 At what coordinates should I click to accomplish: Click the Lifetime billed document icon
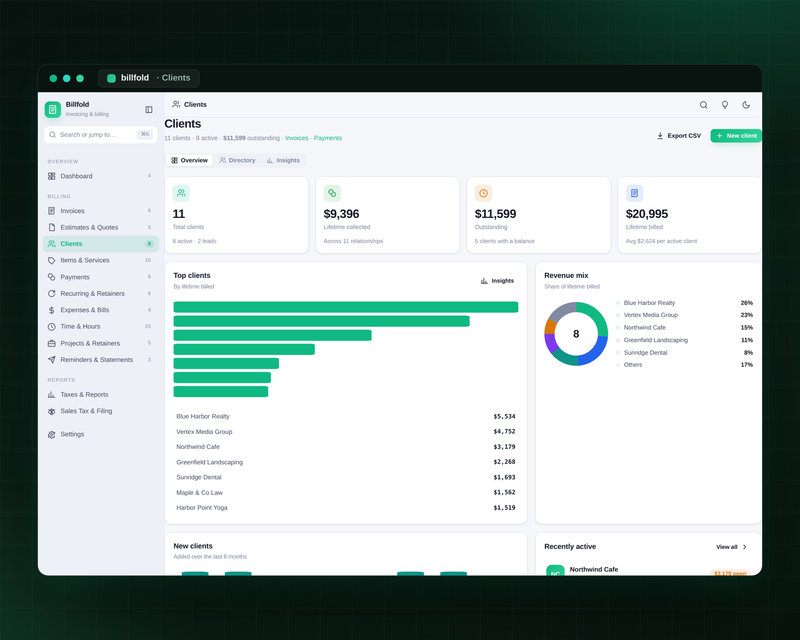tap(634, 193)
